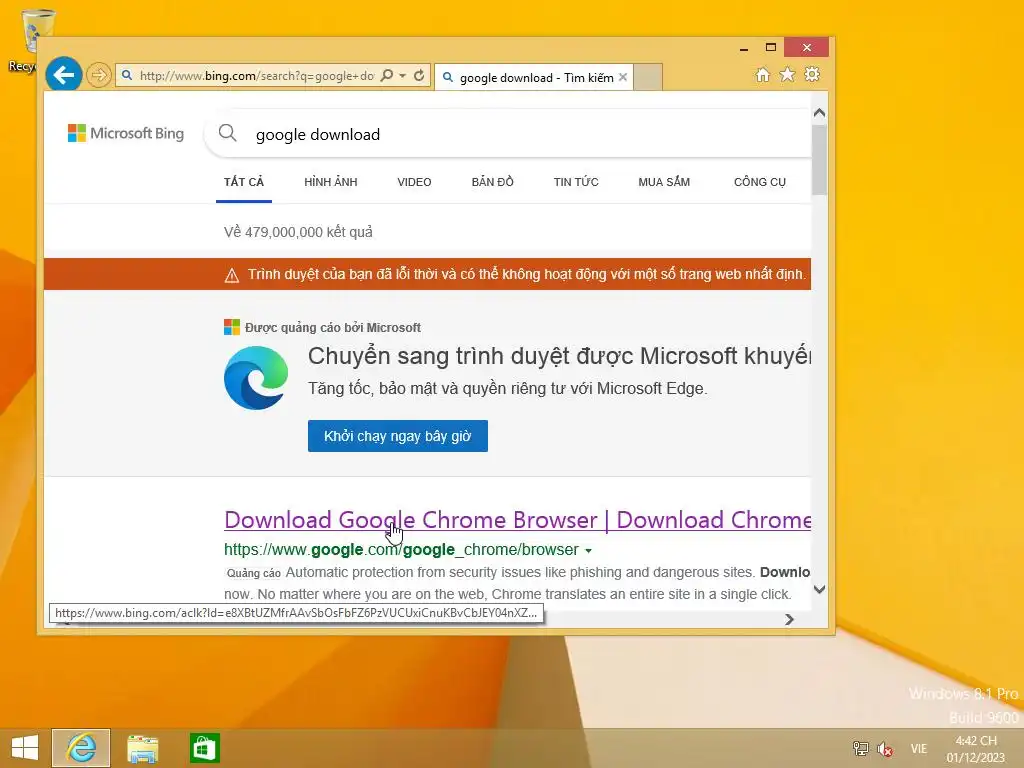Click the forward navigation arrow in IE

pyautogui.click(x=99, y=75)
